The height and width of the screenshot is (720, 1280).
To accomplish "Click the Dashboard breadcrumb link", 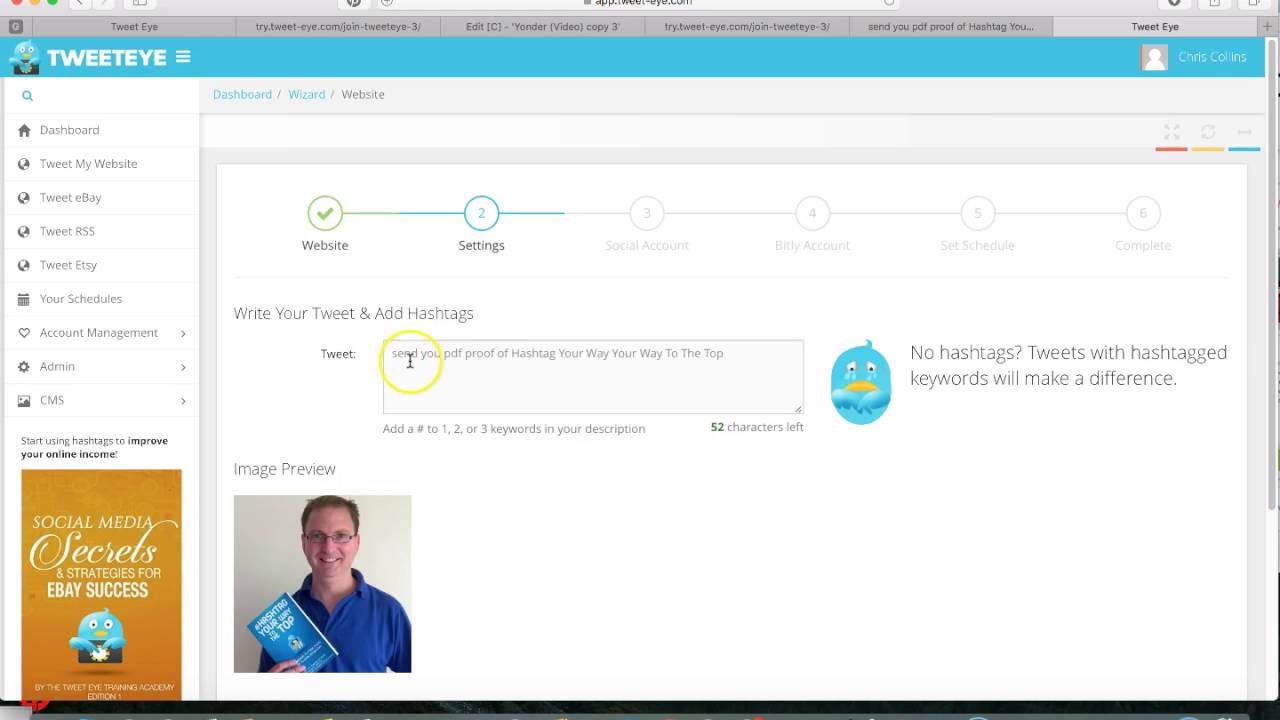I will [242, 94].
